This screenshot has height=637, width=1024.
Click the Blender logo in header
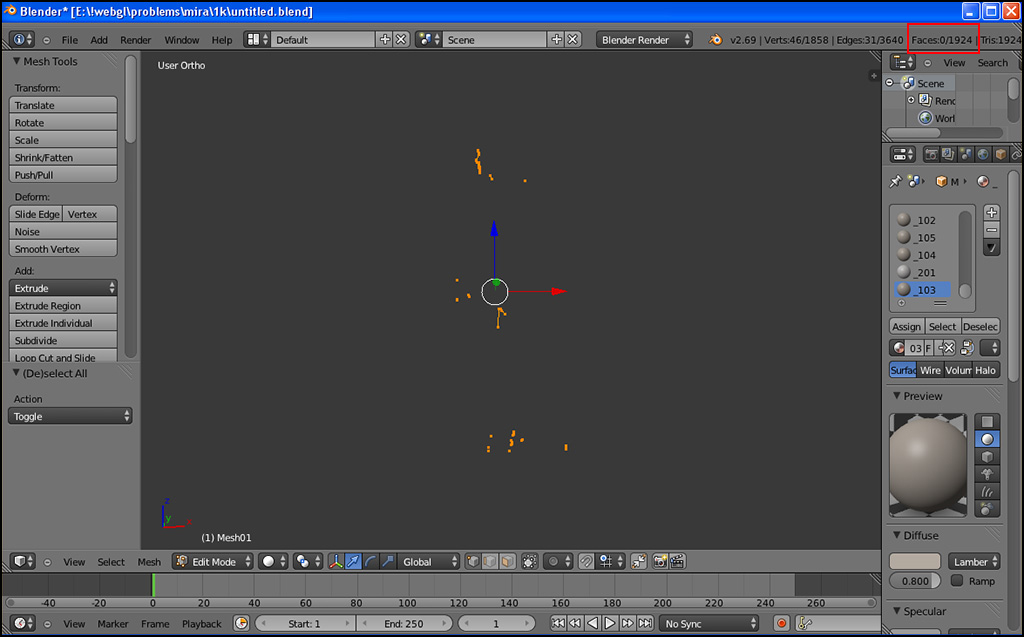716,40
